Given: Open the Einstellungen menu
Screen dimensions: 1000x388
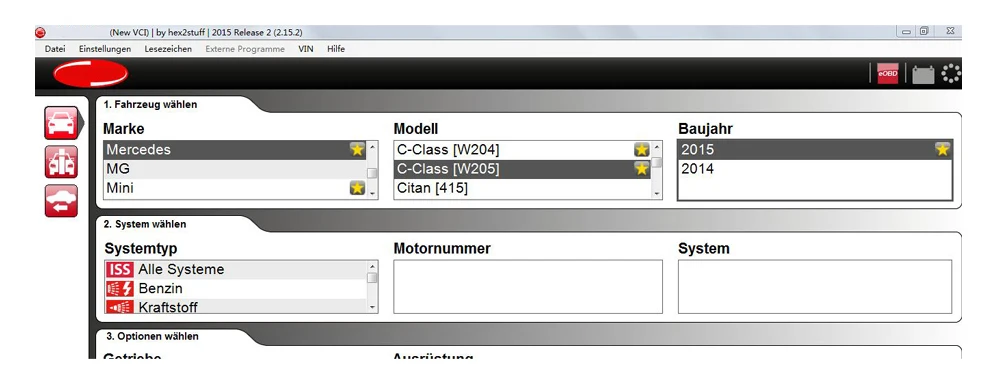Looking at the screenshot, I should [x=105, y=48].
